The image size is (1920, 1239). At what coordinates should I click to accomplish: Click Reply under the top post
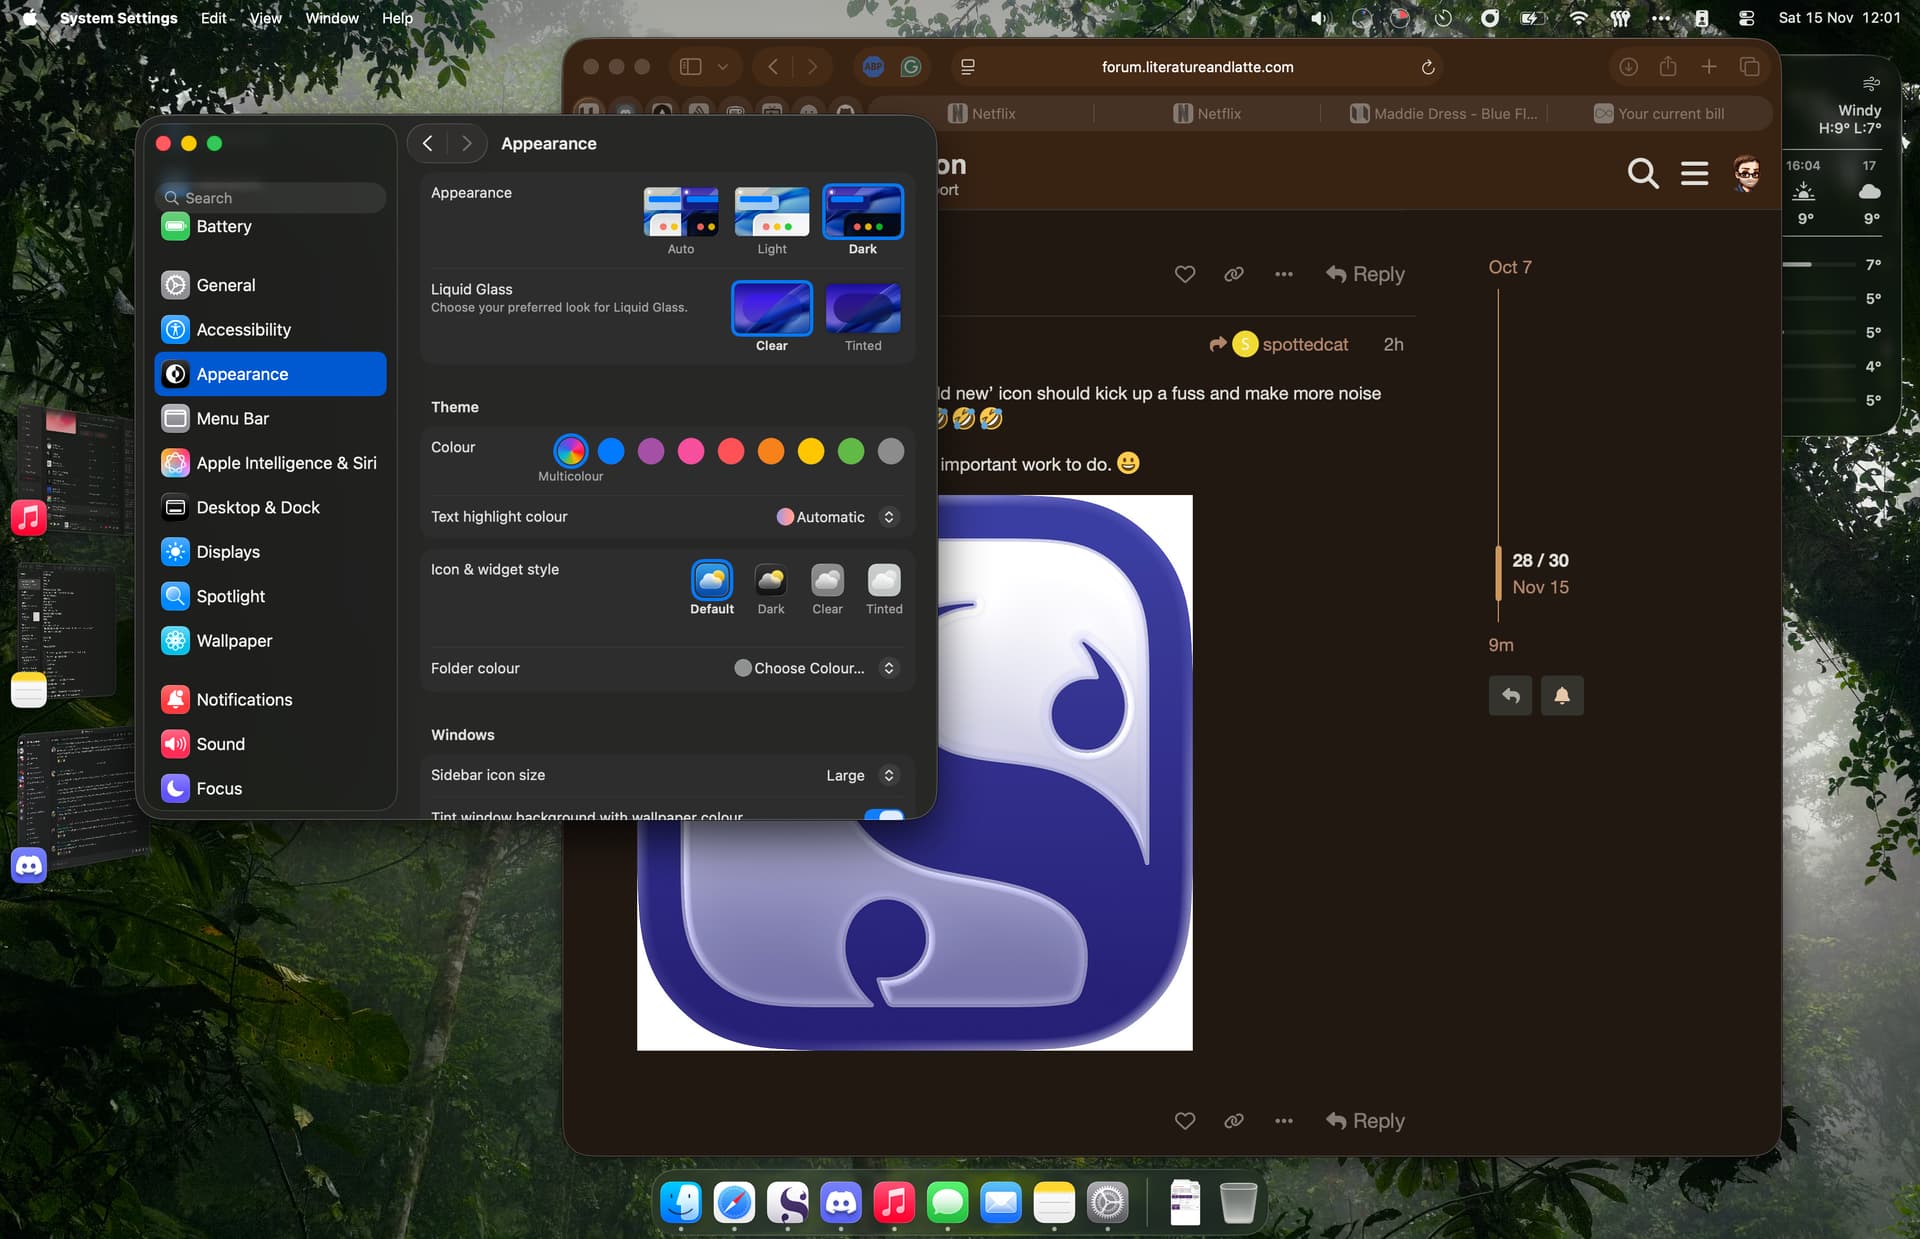pos(1365,274)
